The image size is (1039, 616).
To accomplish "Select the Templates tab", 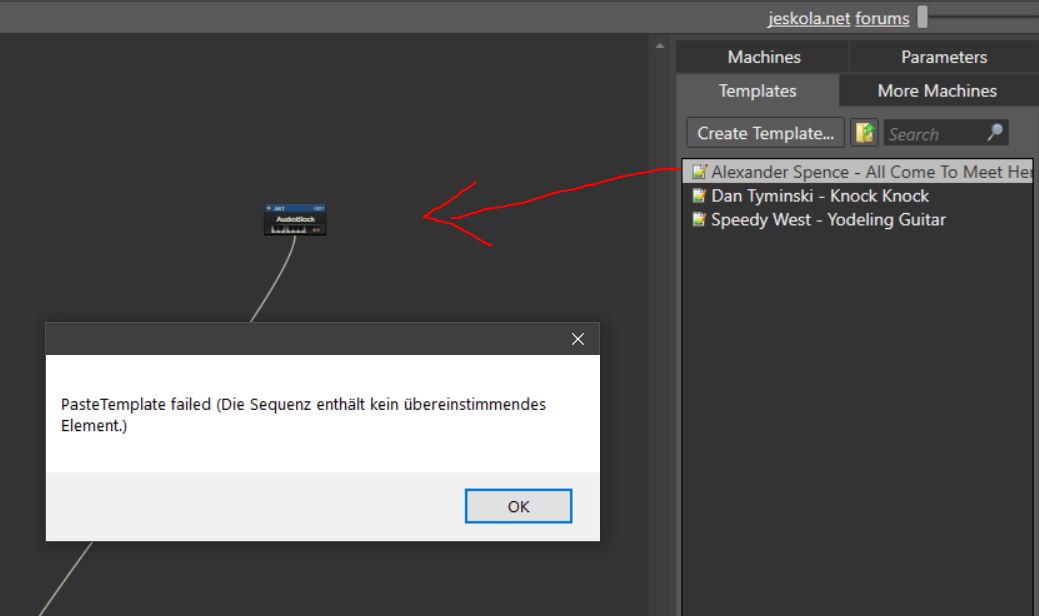I will pos(757,91).
